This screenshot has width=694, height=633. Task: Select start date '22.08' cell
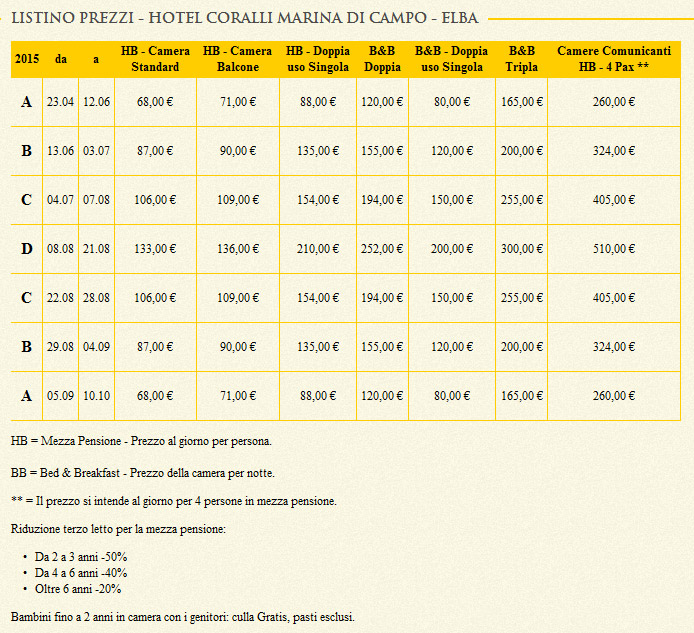61,298
